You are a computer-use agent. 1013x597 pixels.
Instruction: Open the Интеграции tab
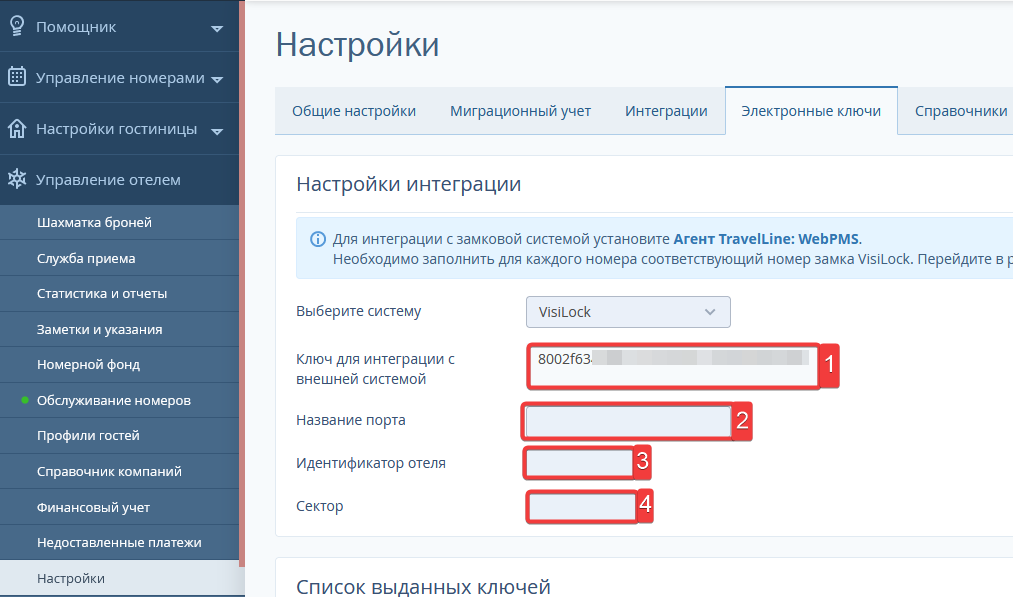[x=666, y=111]
